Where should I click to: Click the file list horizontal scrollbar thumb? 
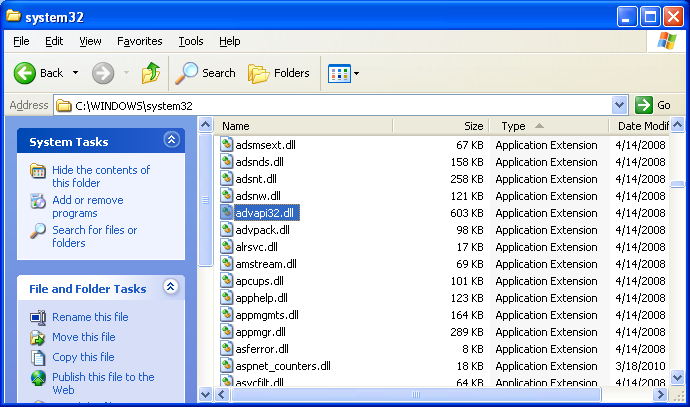tap(416, 394)
